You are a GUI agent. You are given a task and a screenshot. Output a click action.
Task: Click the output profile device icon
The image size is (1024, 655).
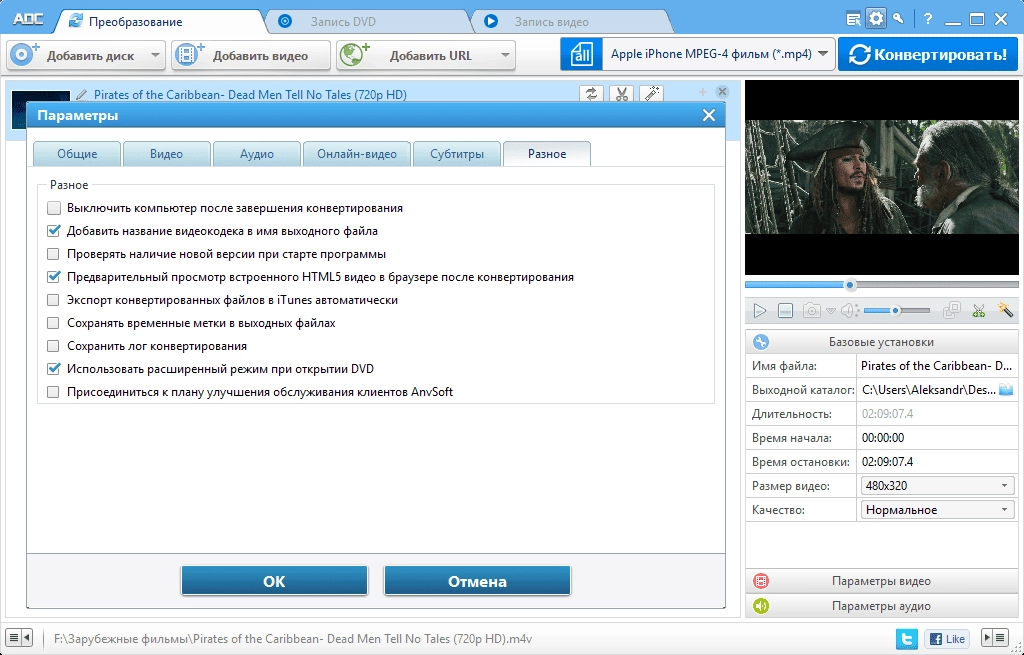pos(581,54)
